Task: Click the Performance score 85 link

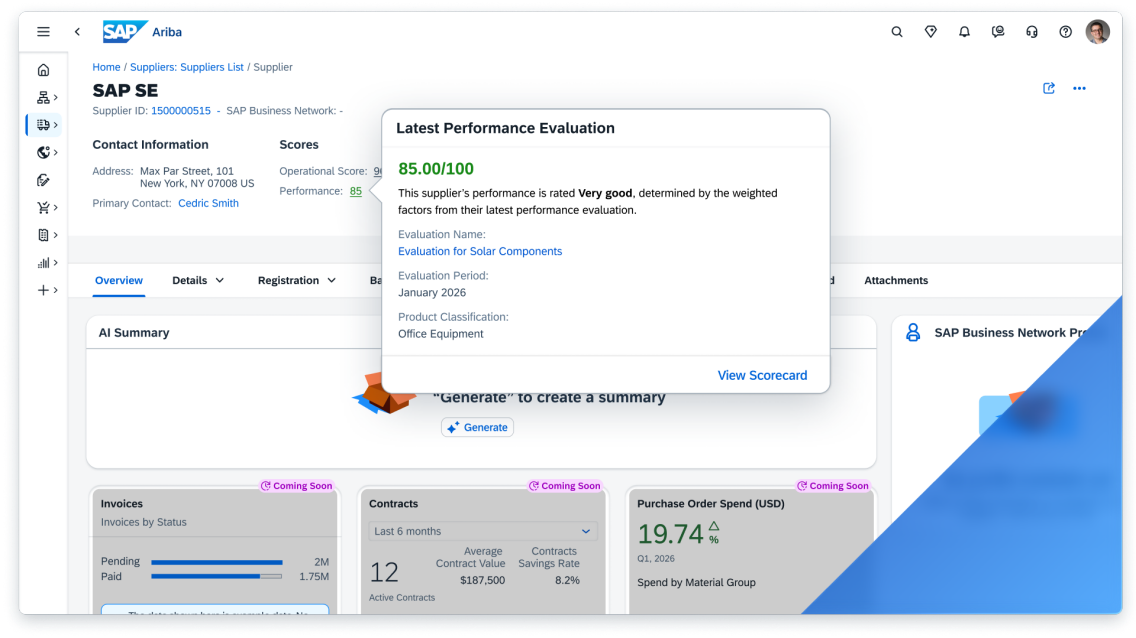Action: click(x=356, y=191)
